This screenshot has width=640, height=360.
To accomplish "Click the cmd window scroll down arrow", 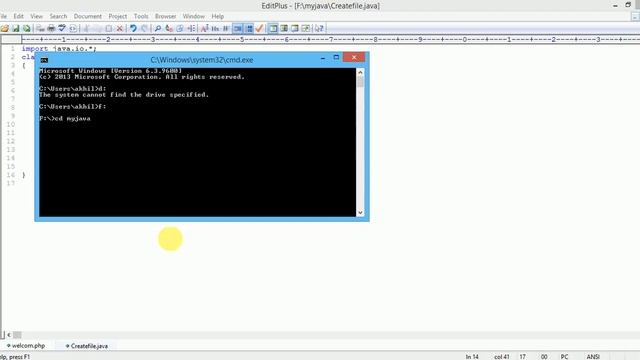I will (x=360, y=212).
